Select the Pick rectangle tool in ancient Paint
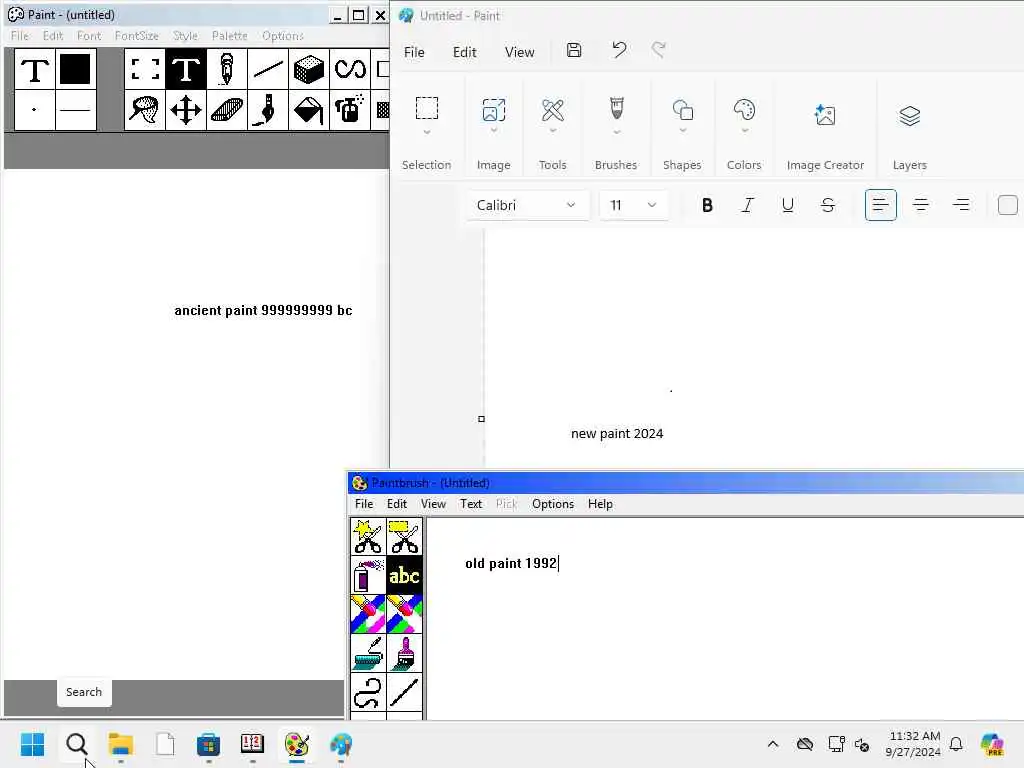Screen dimensions: 1024x768 pyautogui.click(x=145, y=69)
